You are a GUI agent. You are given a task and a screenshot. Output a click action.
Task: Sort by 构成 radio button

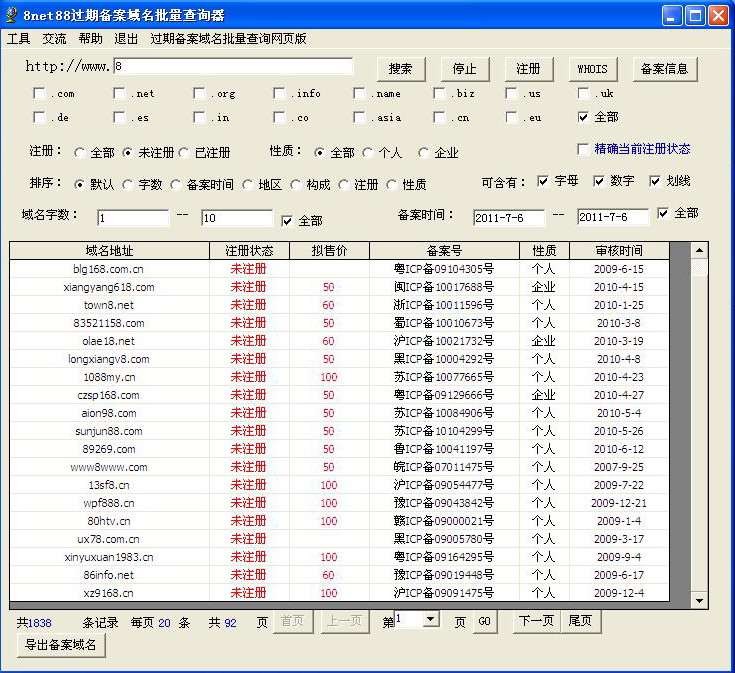pos(295,185)
